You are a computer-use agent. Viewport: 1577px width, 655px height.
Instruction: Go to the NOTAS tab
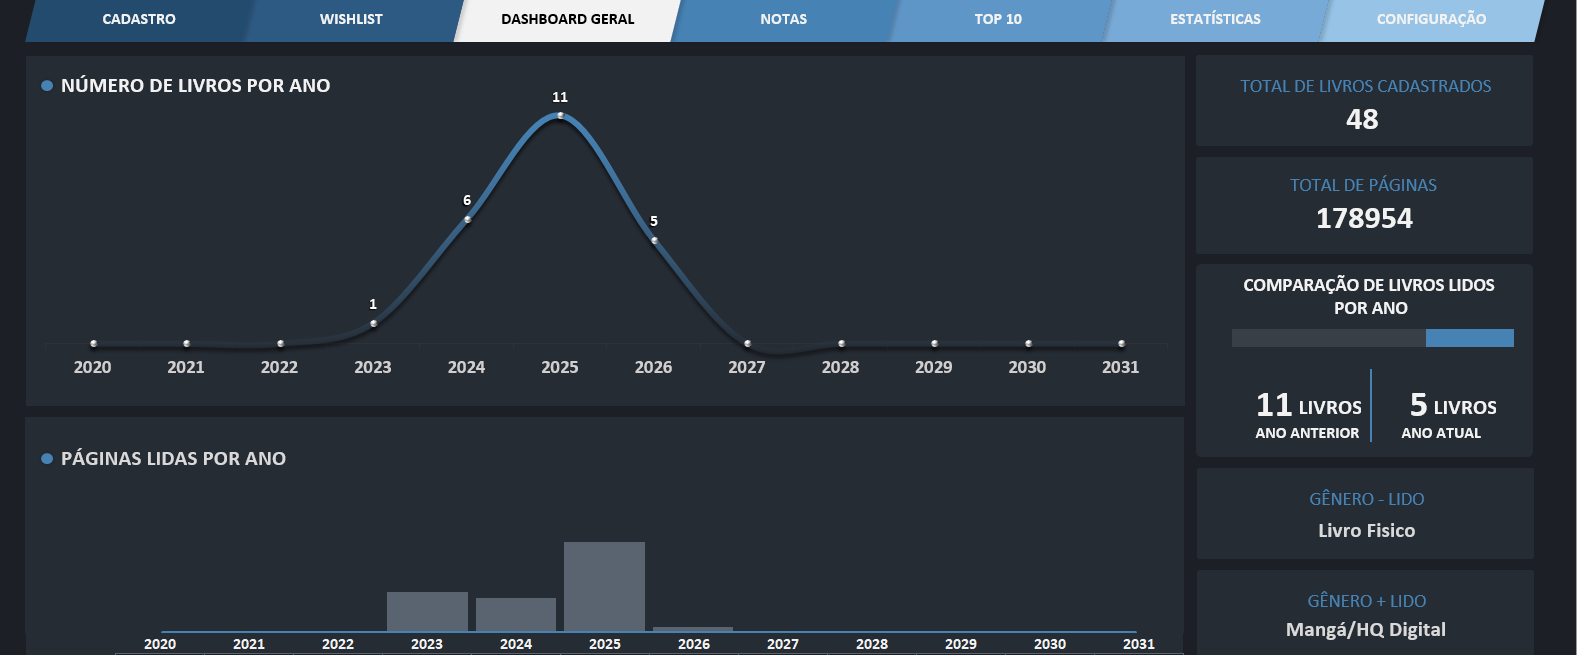[784, 20]
